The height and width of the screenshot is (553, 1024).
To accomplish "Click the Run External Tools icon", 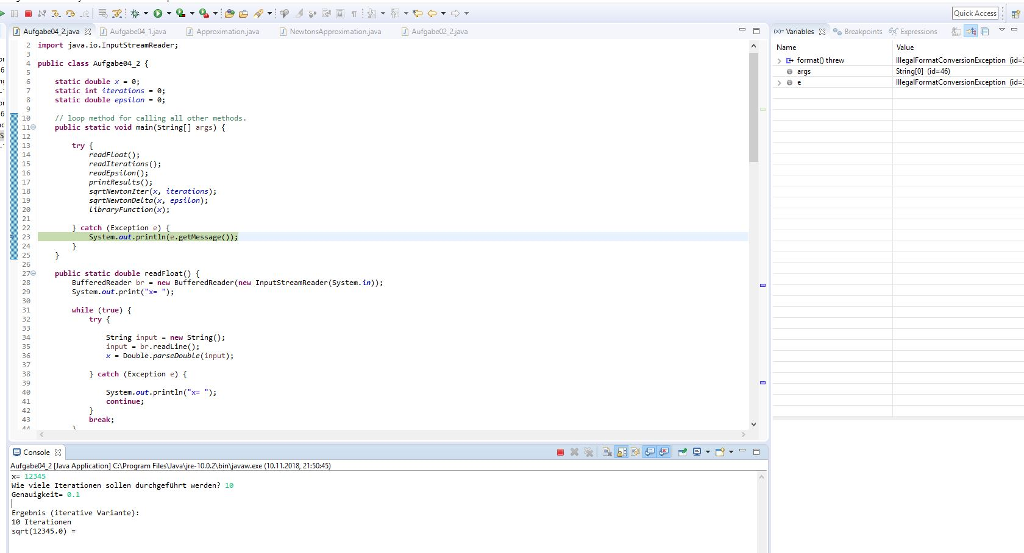I will pos(204,13).
